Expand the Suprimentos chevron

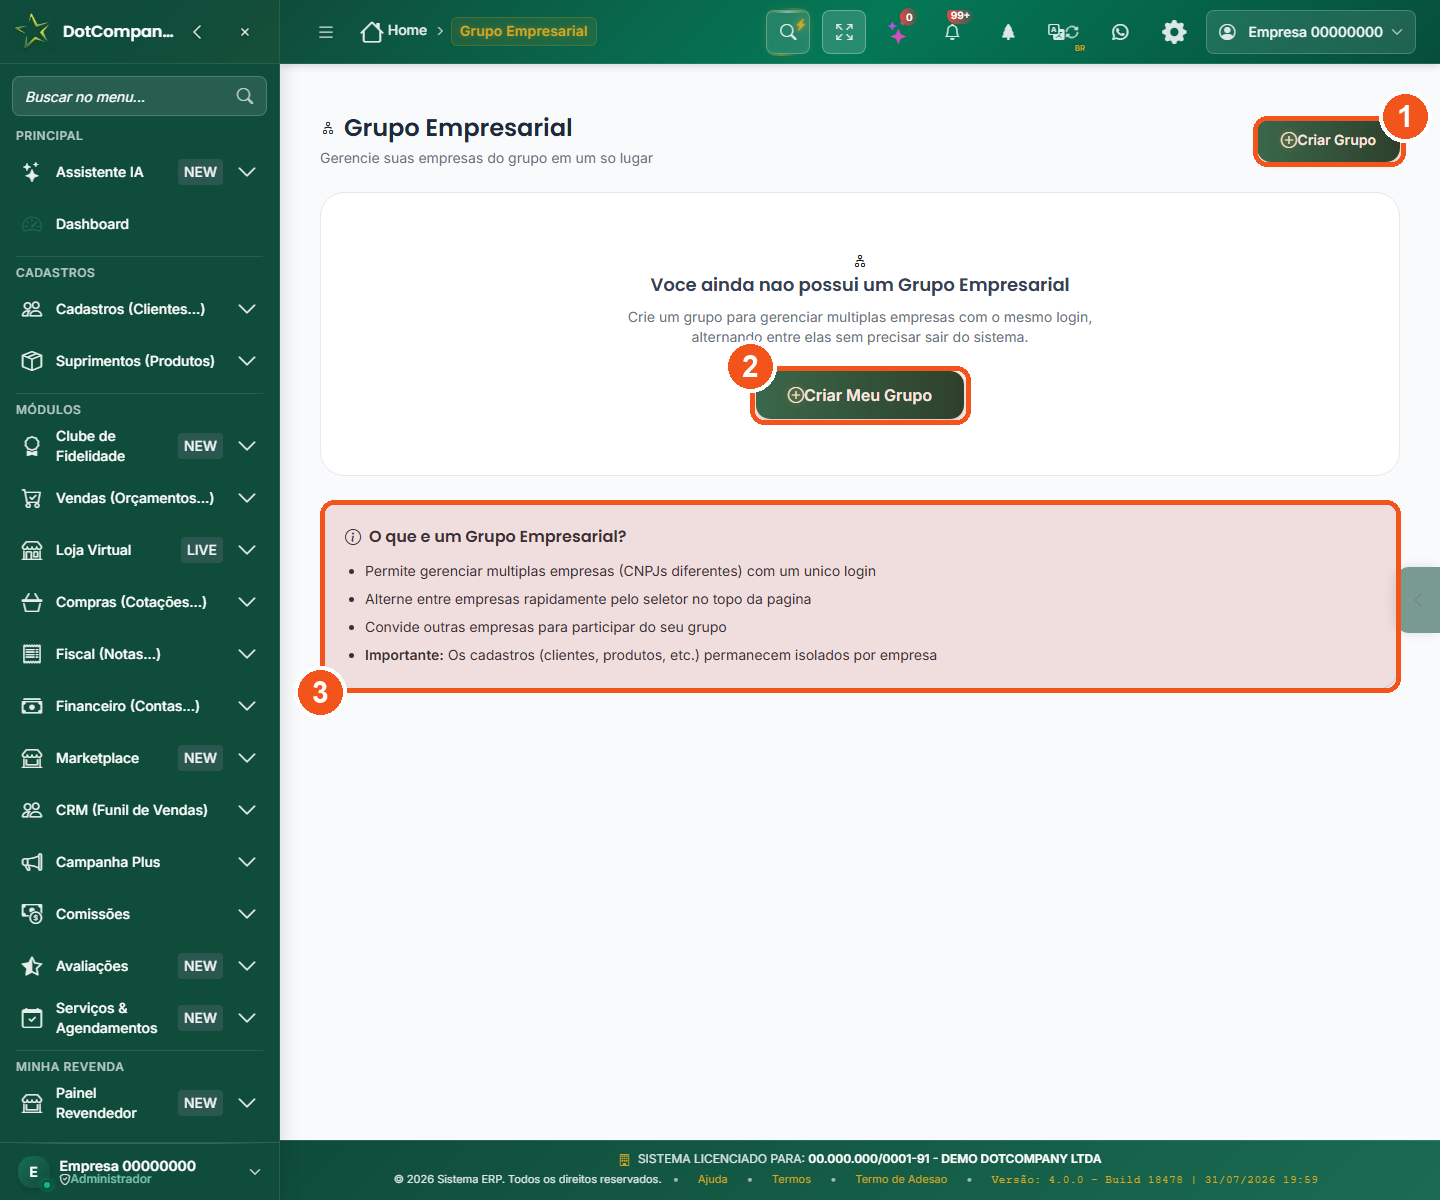(247, 361)
